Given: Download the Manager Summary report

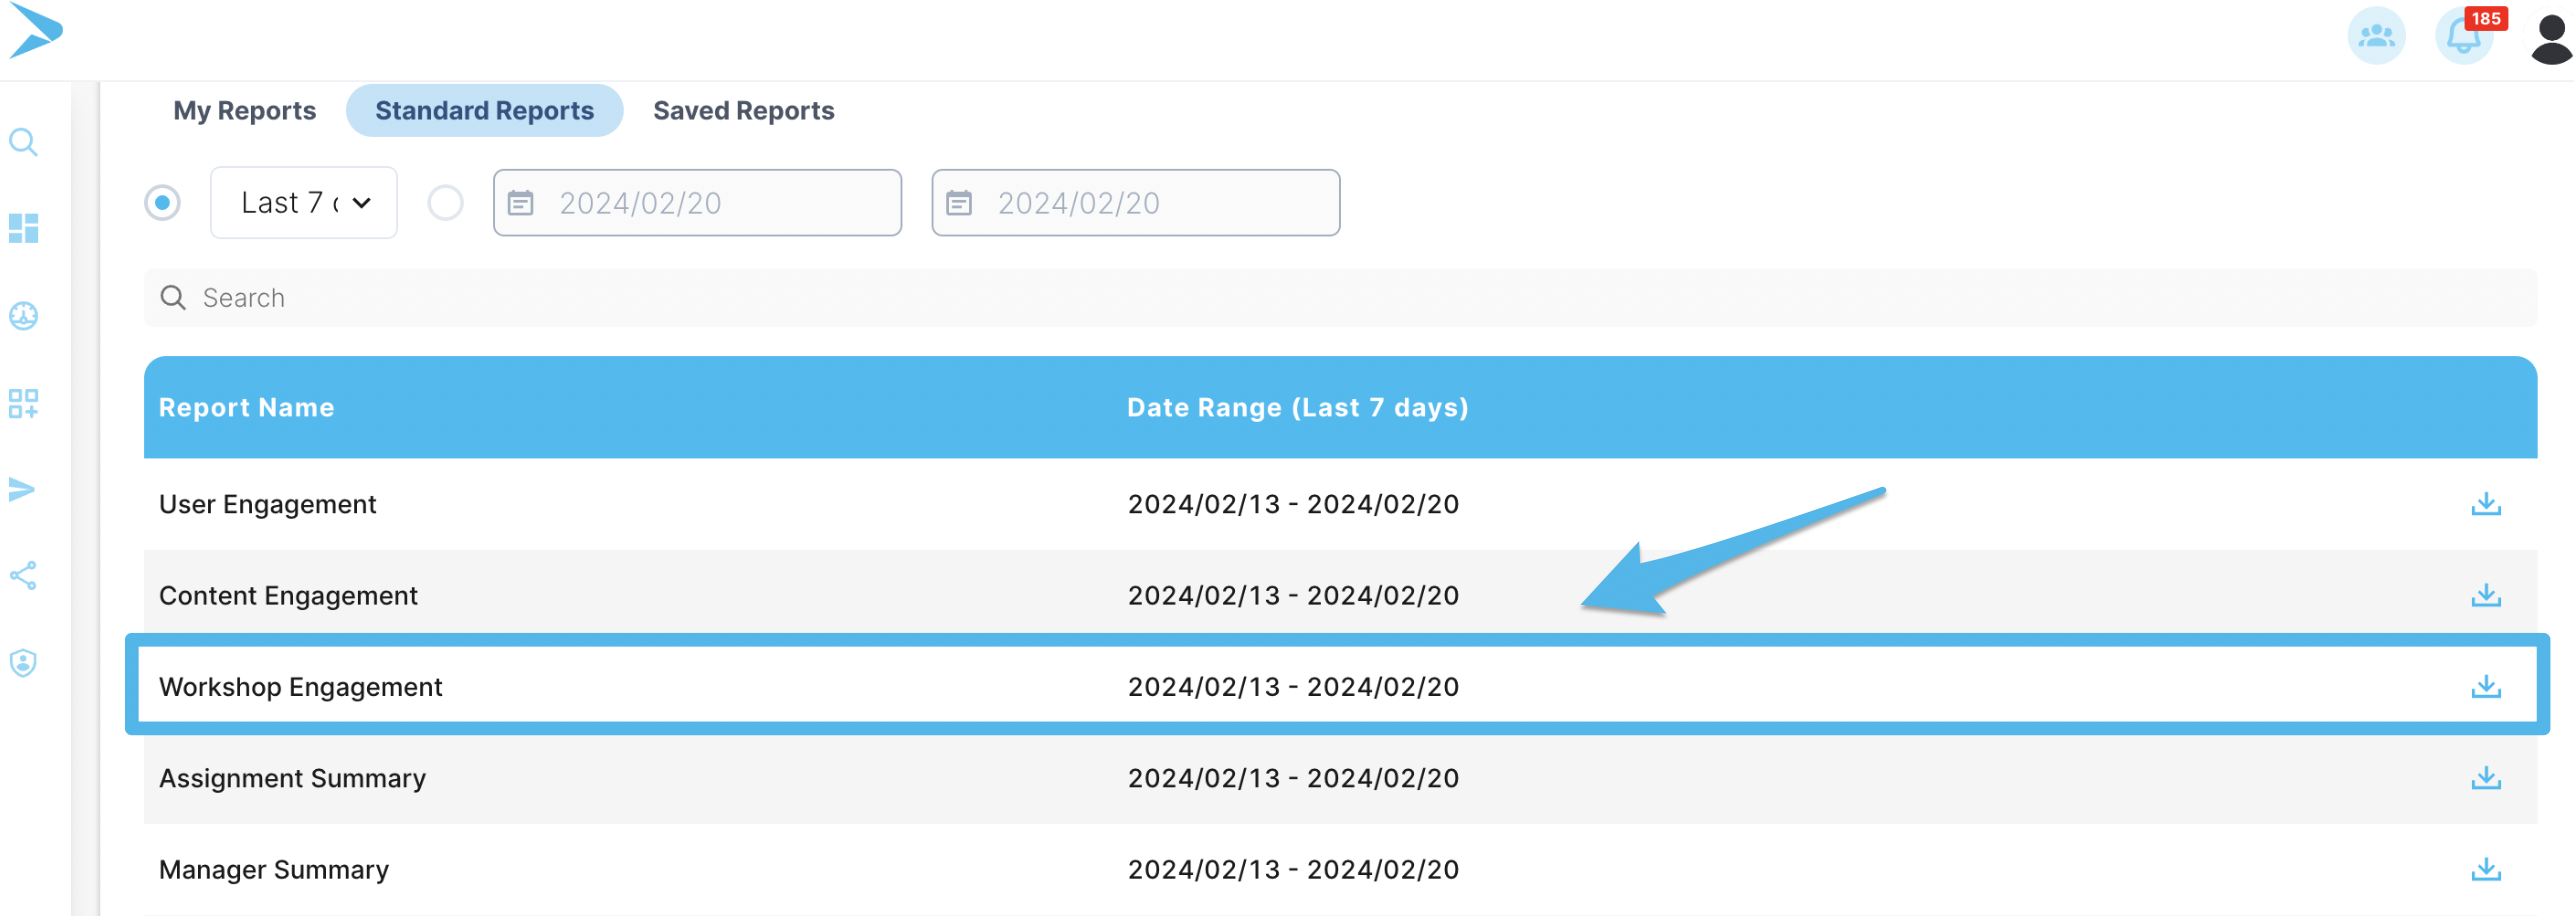Looking at the screenshot, I should [x=2485, y=870].
